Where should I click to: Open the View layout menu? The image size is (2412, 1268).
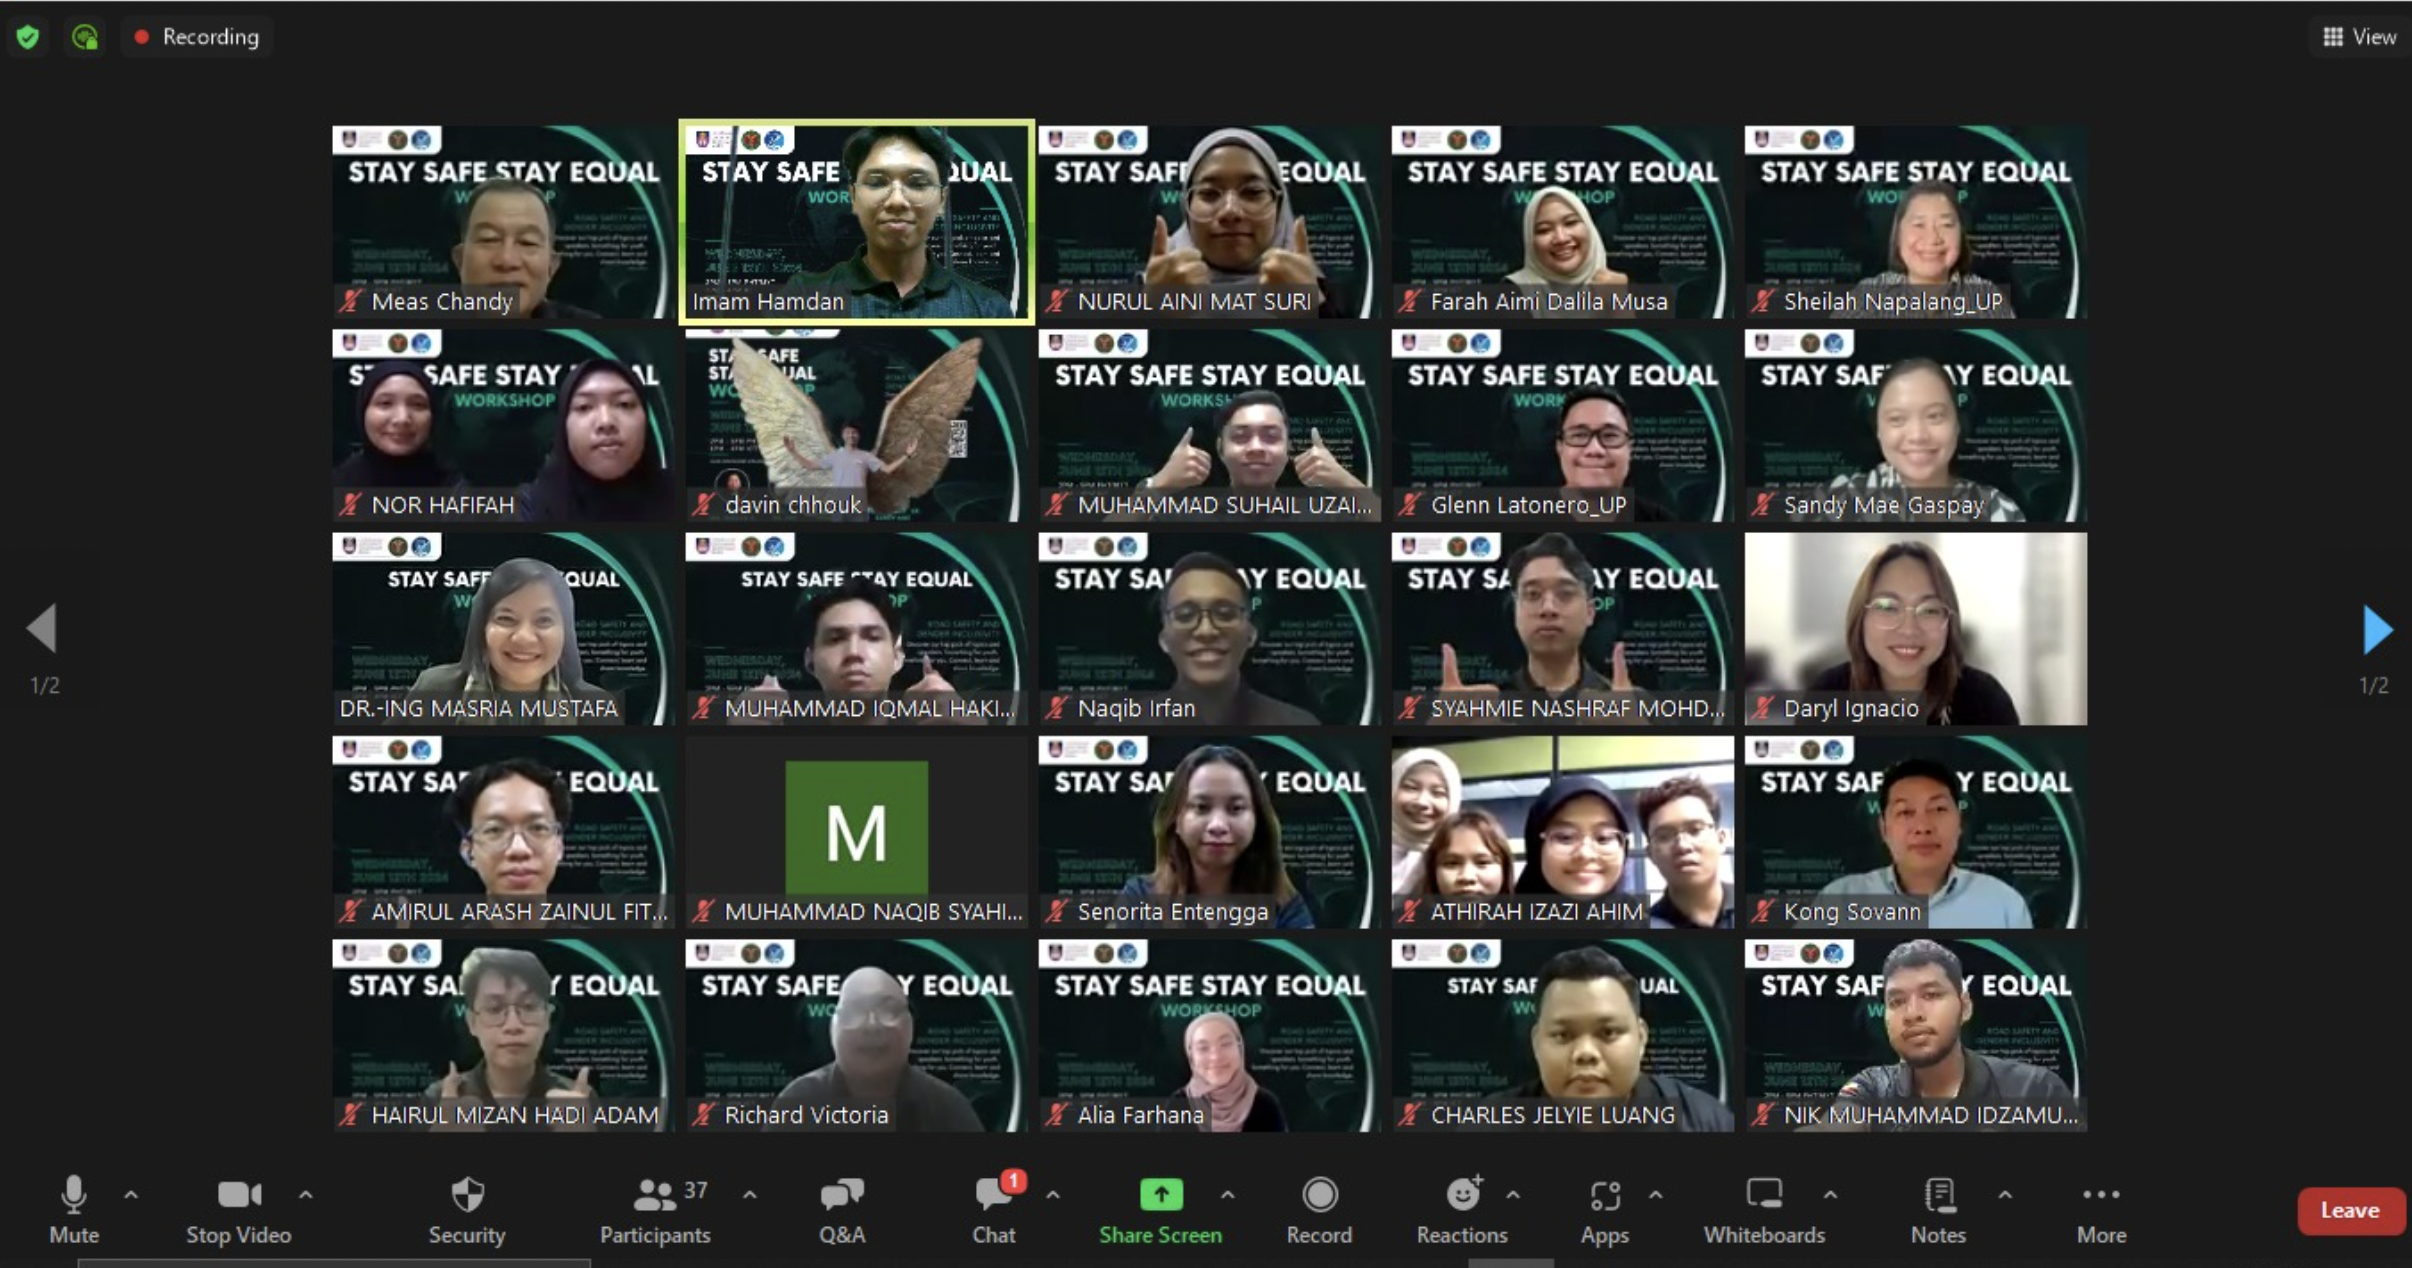pyautogui.click(x=2359, y=37)
